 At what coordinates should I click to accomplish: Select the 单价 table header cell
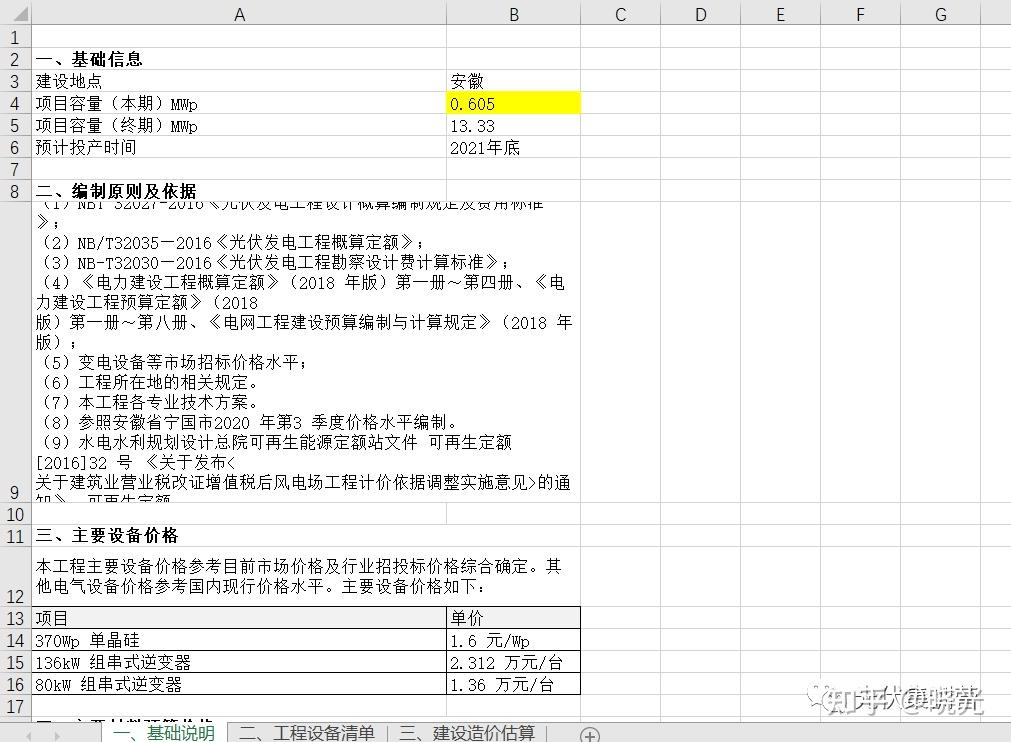pos(513,617)
